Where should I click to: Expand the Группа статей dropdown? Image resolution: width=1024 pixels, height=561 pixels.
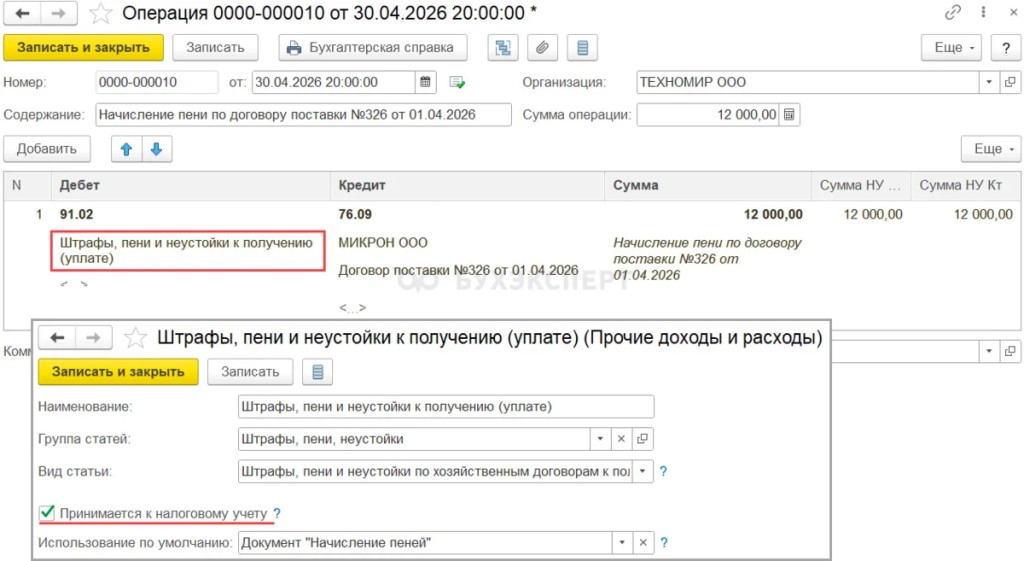600,439
